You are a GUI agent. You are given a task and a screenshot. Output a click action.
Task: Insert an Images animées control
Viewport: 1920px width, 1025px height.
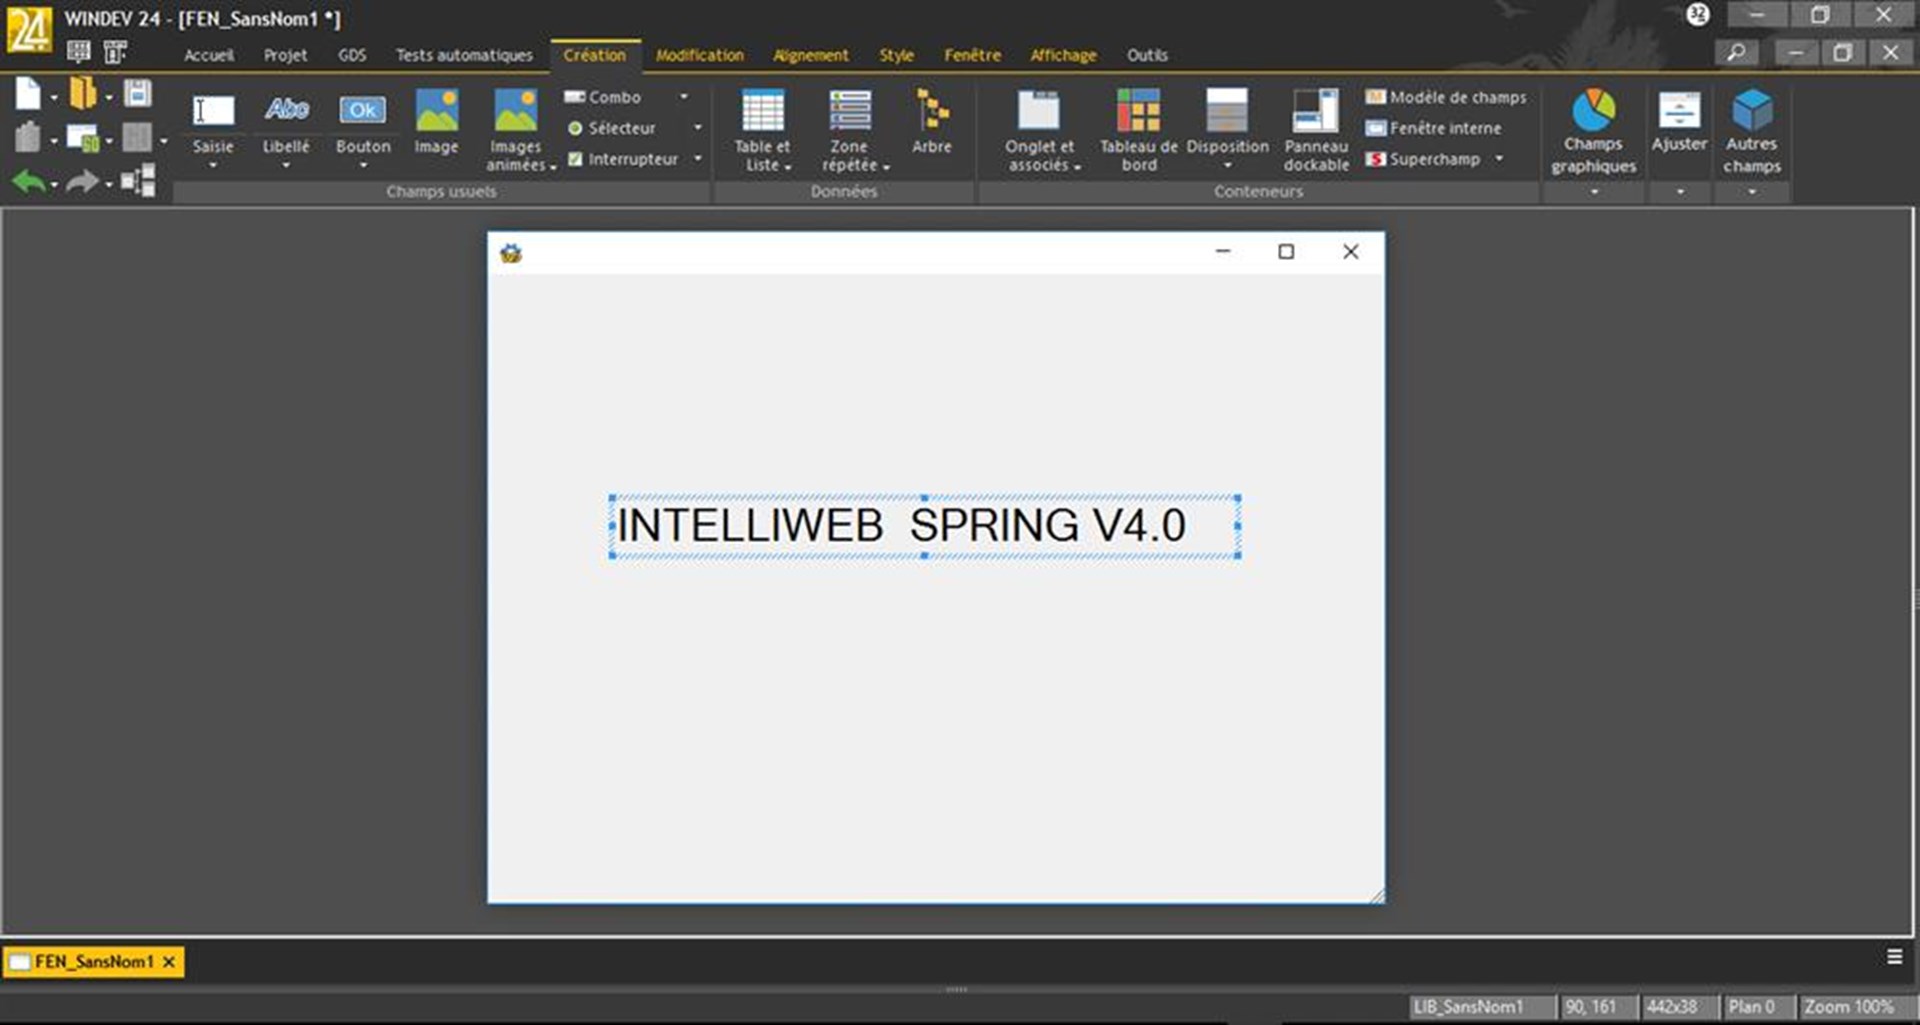[516, 130]
